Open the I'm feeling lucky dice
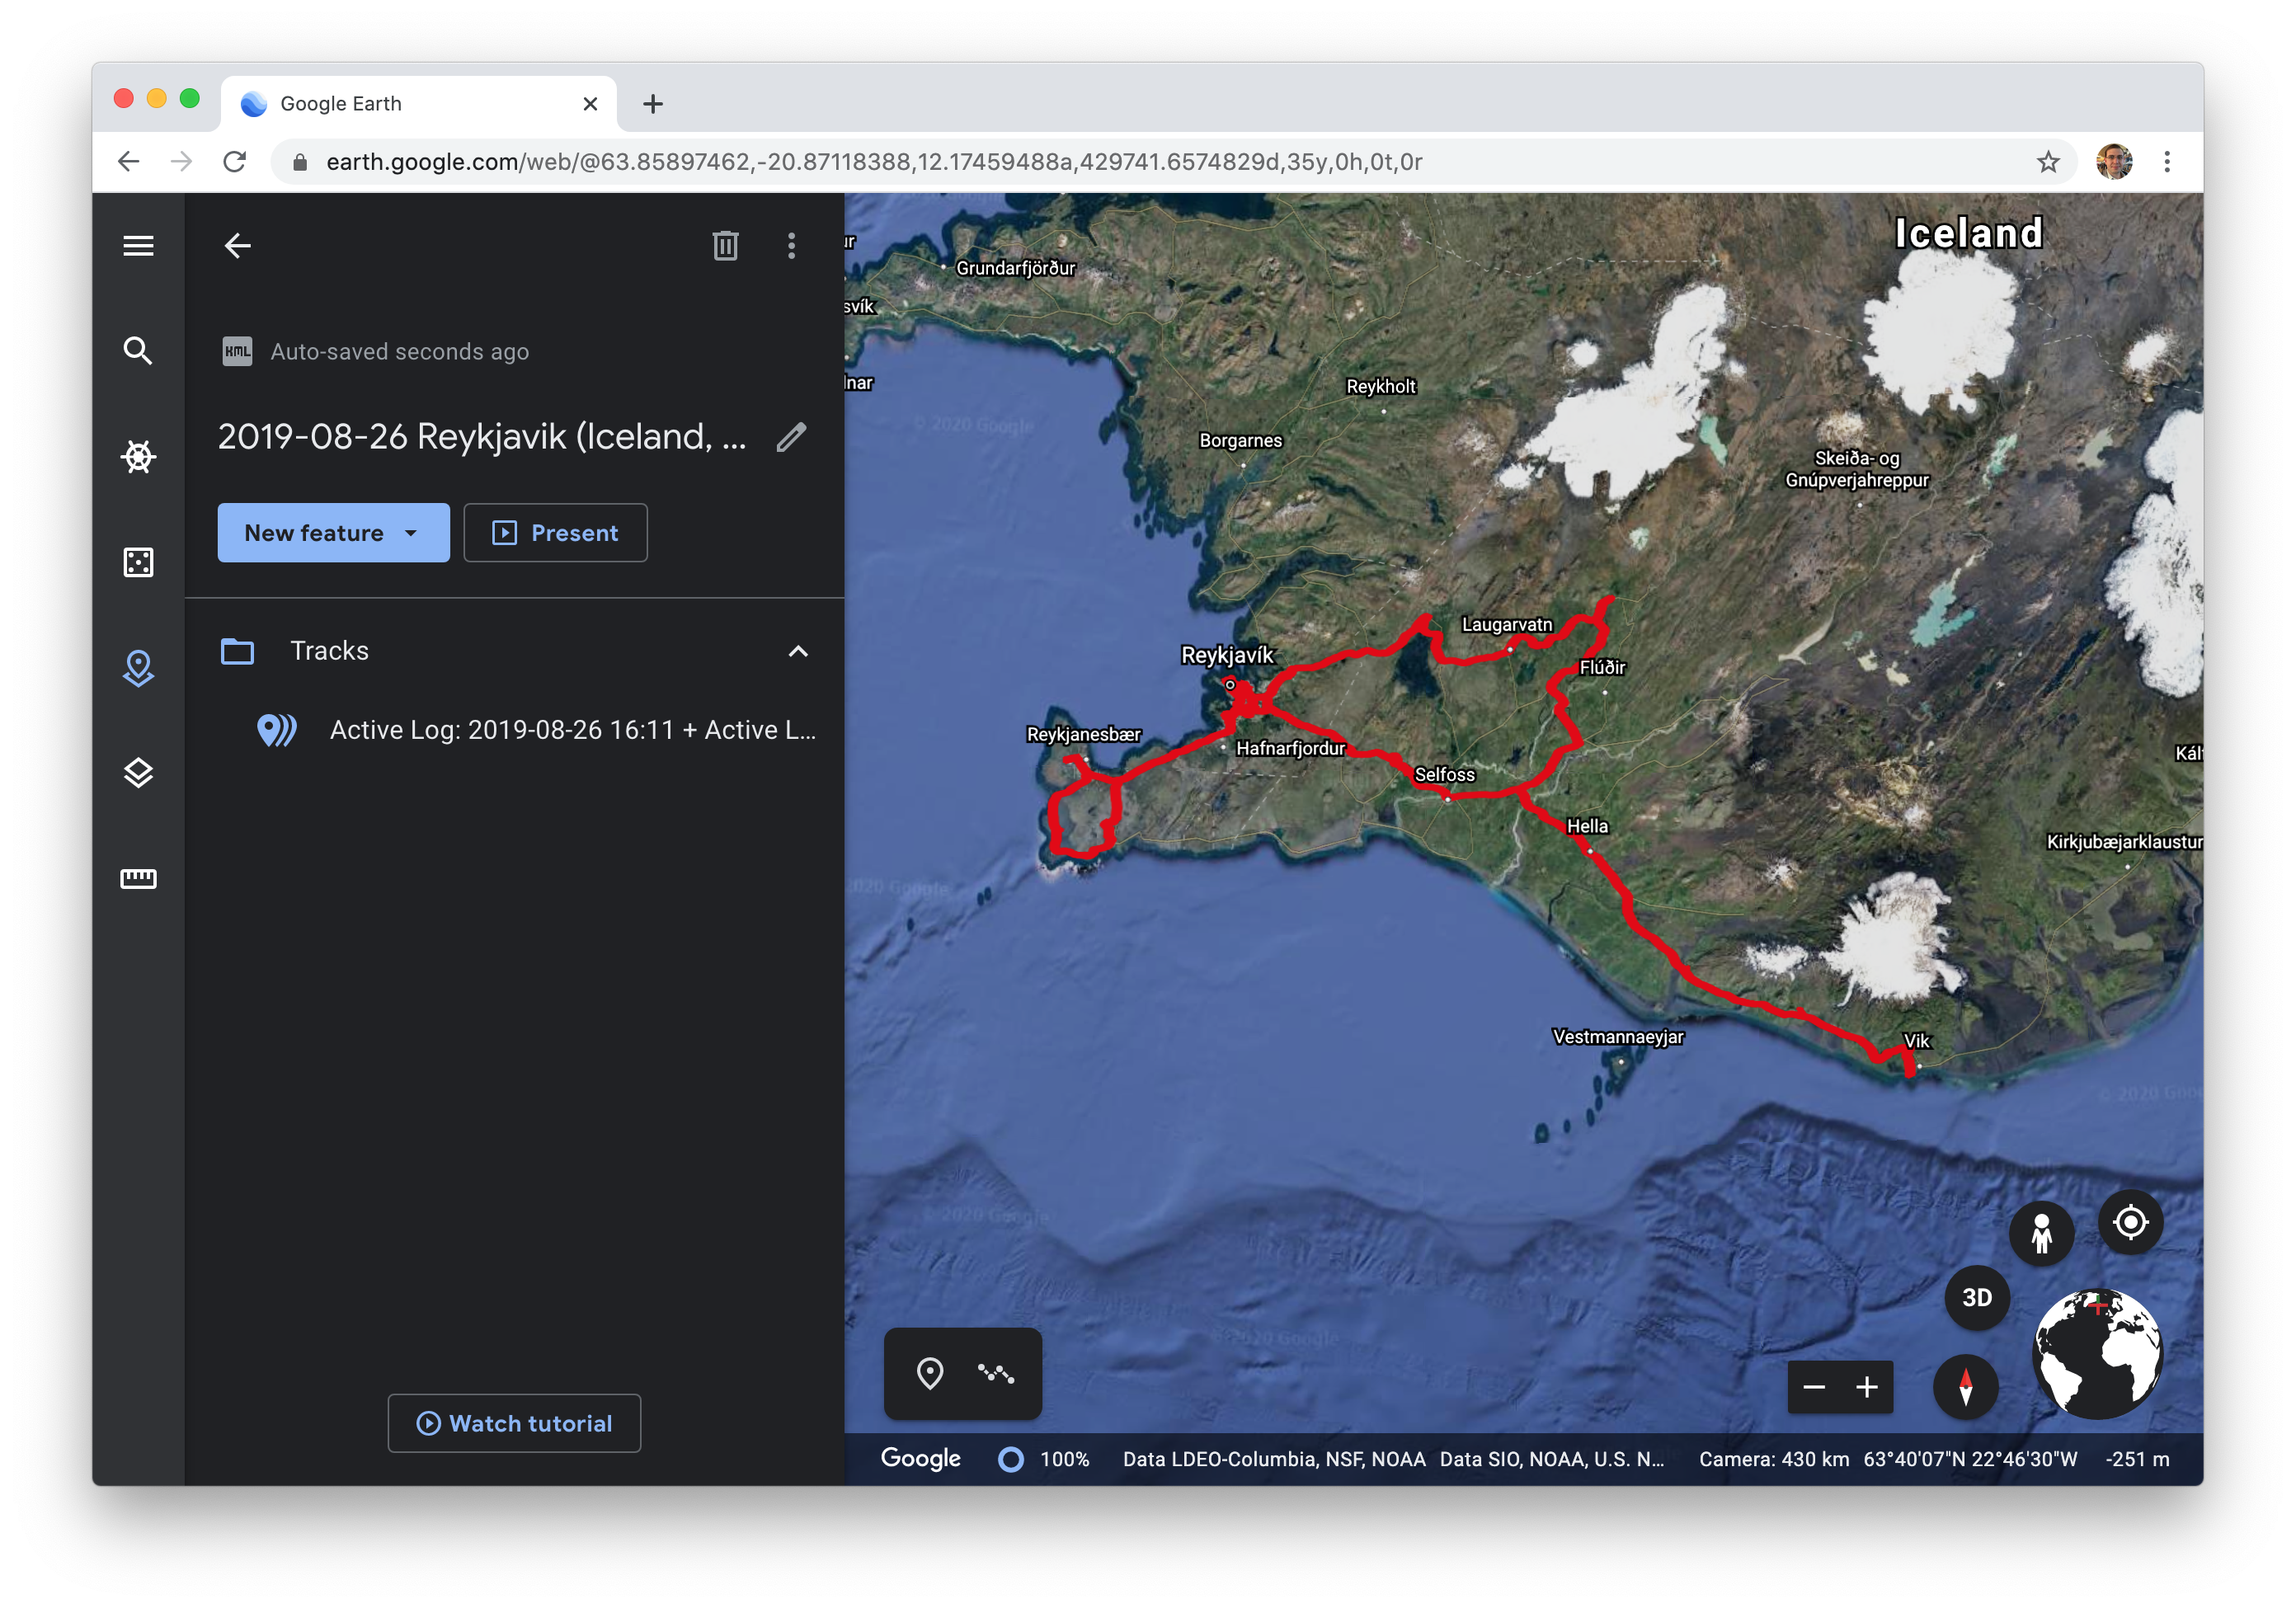This screenshot has height=1608, width=2296. pos(138,562)
